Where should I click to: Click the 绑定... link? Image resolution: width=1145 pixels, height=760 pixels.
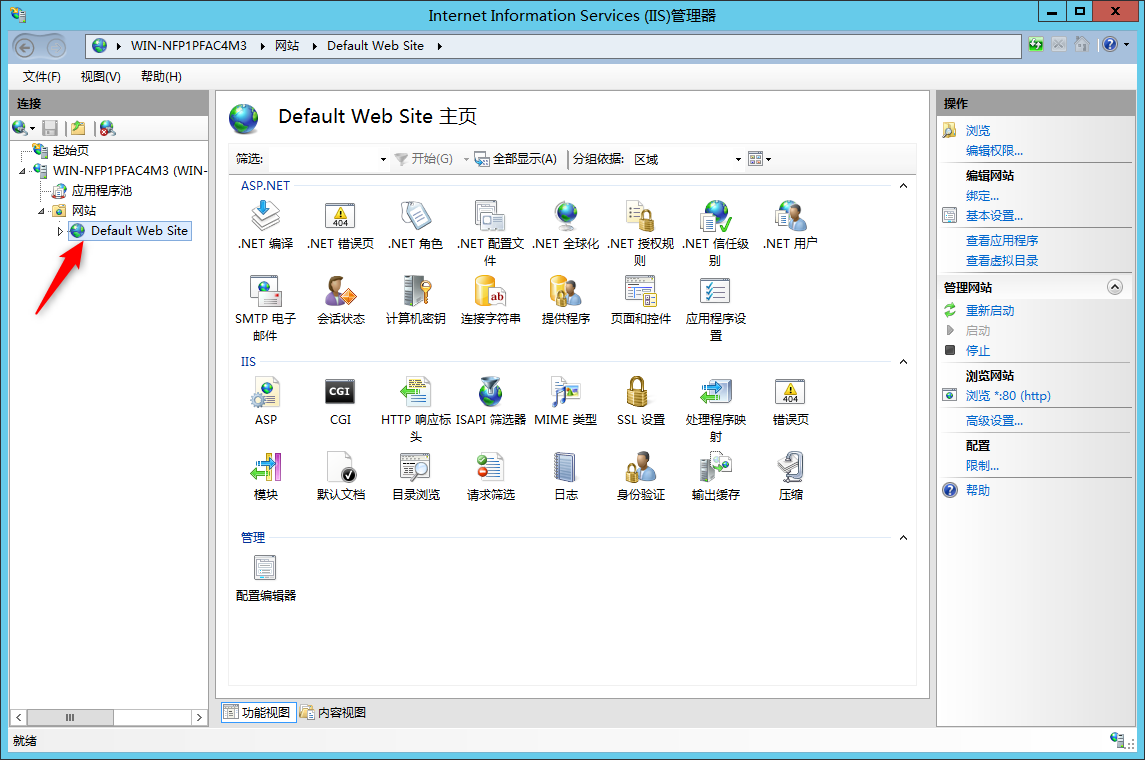982,196
